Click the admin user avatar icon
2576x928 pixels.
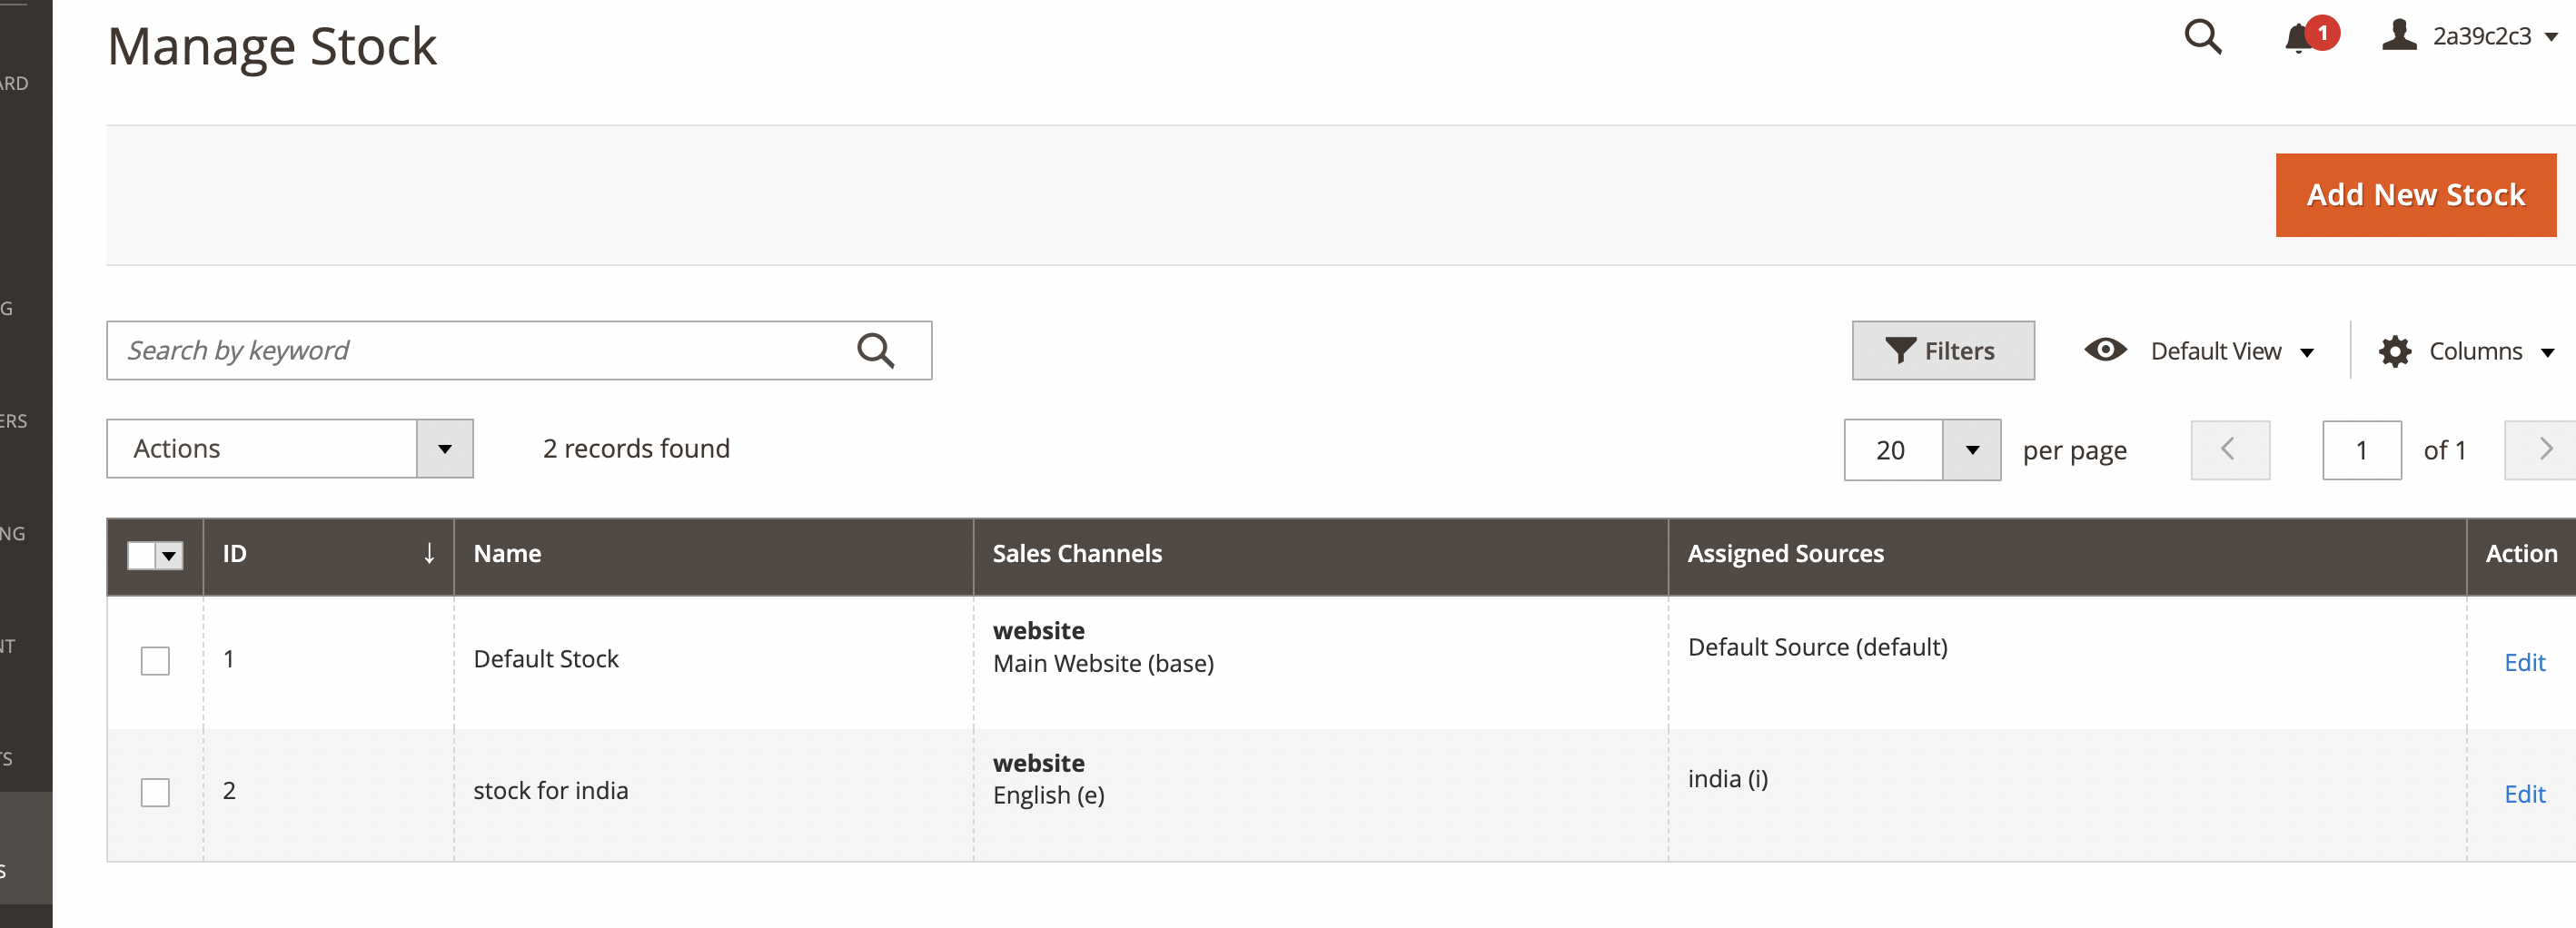coord(2397,37)
